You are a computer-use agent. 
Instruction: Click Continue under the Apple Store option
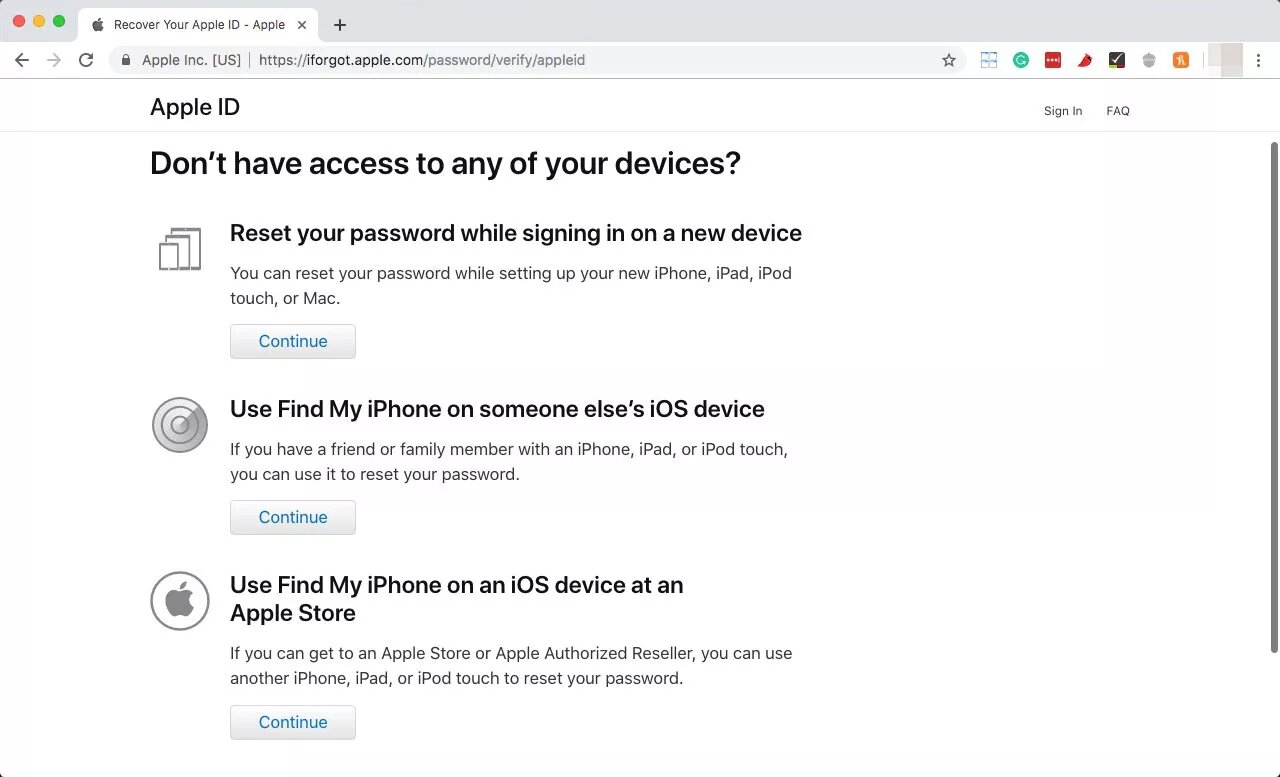pyautogui.click(x=292, y=722)
